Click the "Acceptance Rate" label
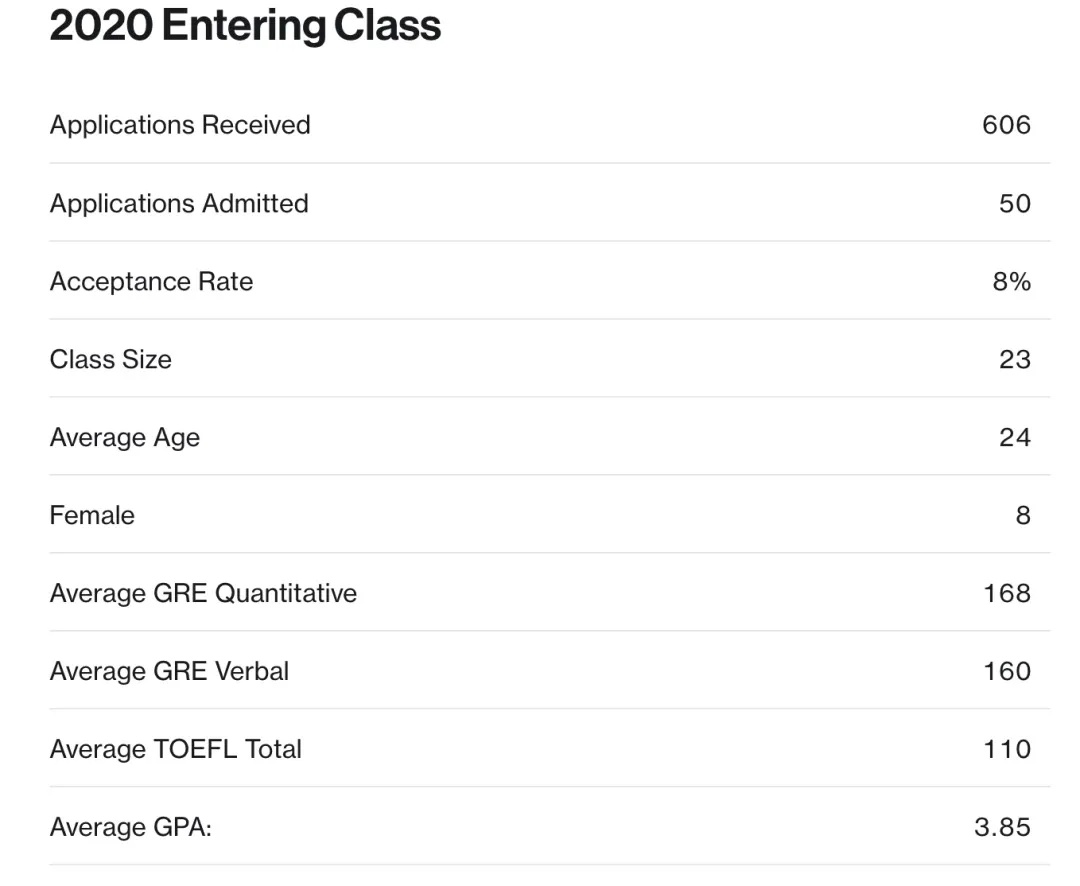1080x886 pixels. 151,281
